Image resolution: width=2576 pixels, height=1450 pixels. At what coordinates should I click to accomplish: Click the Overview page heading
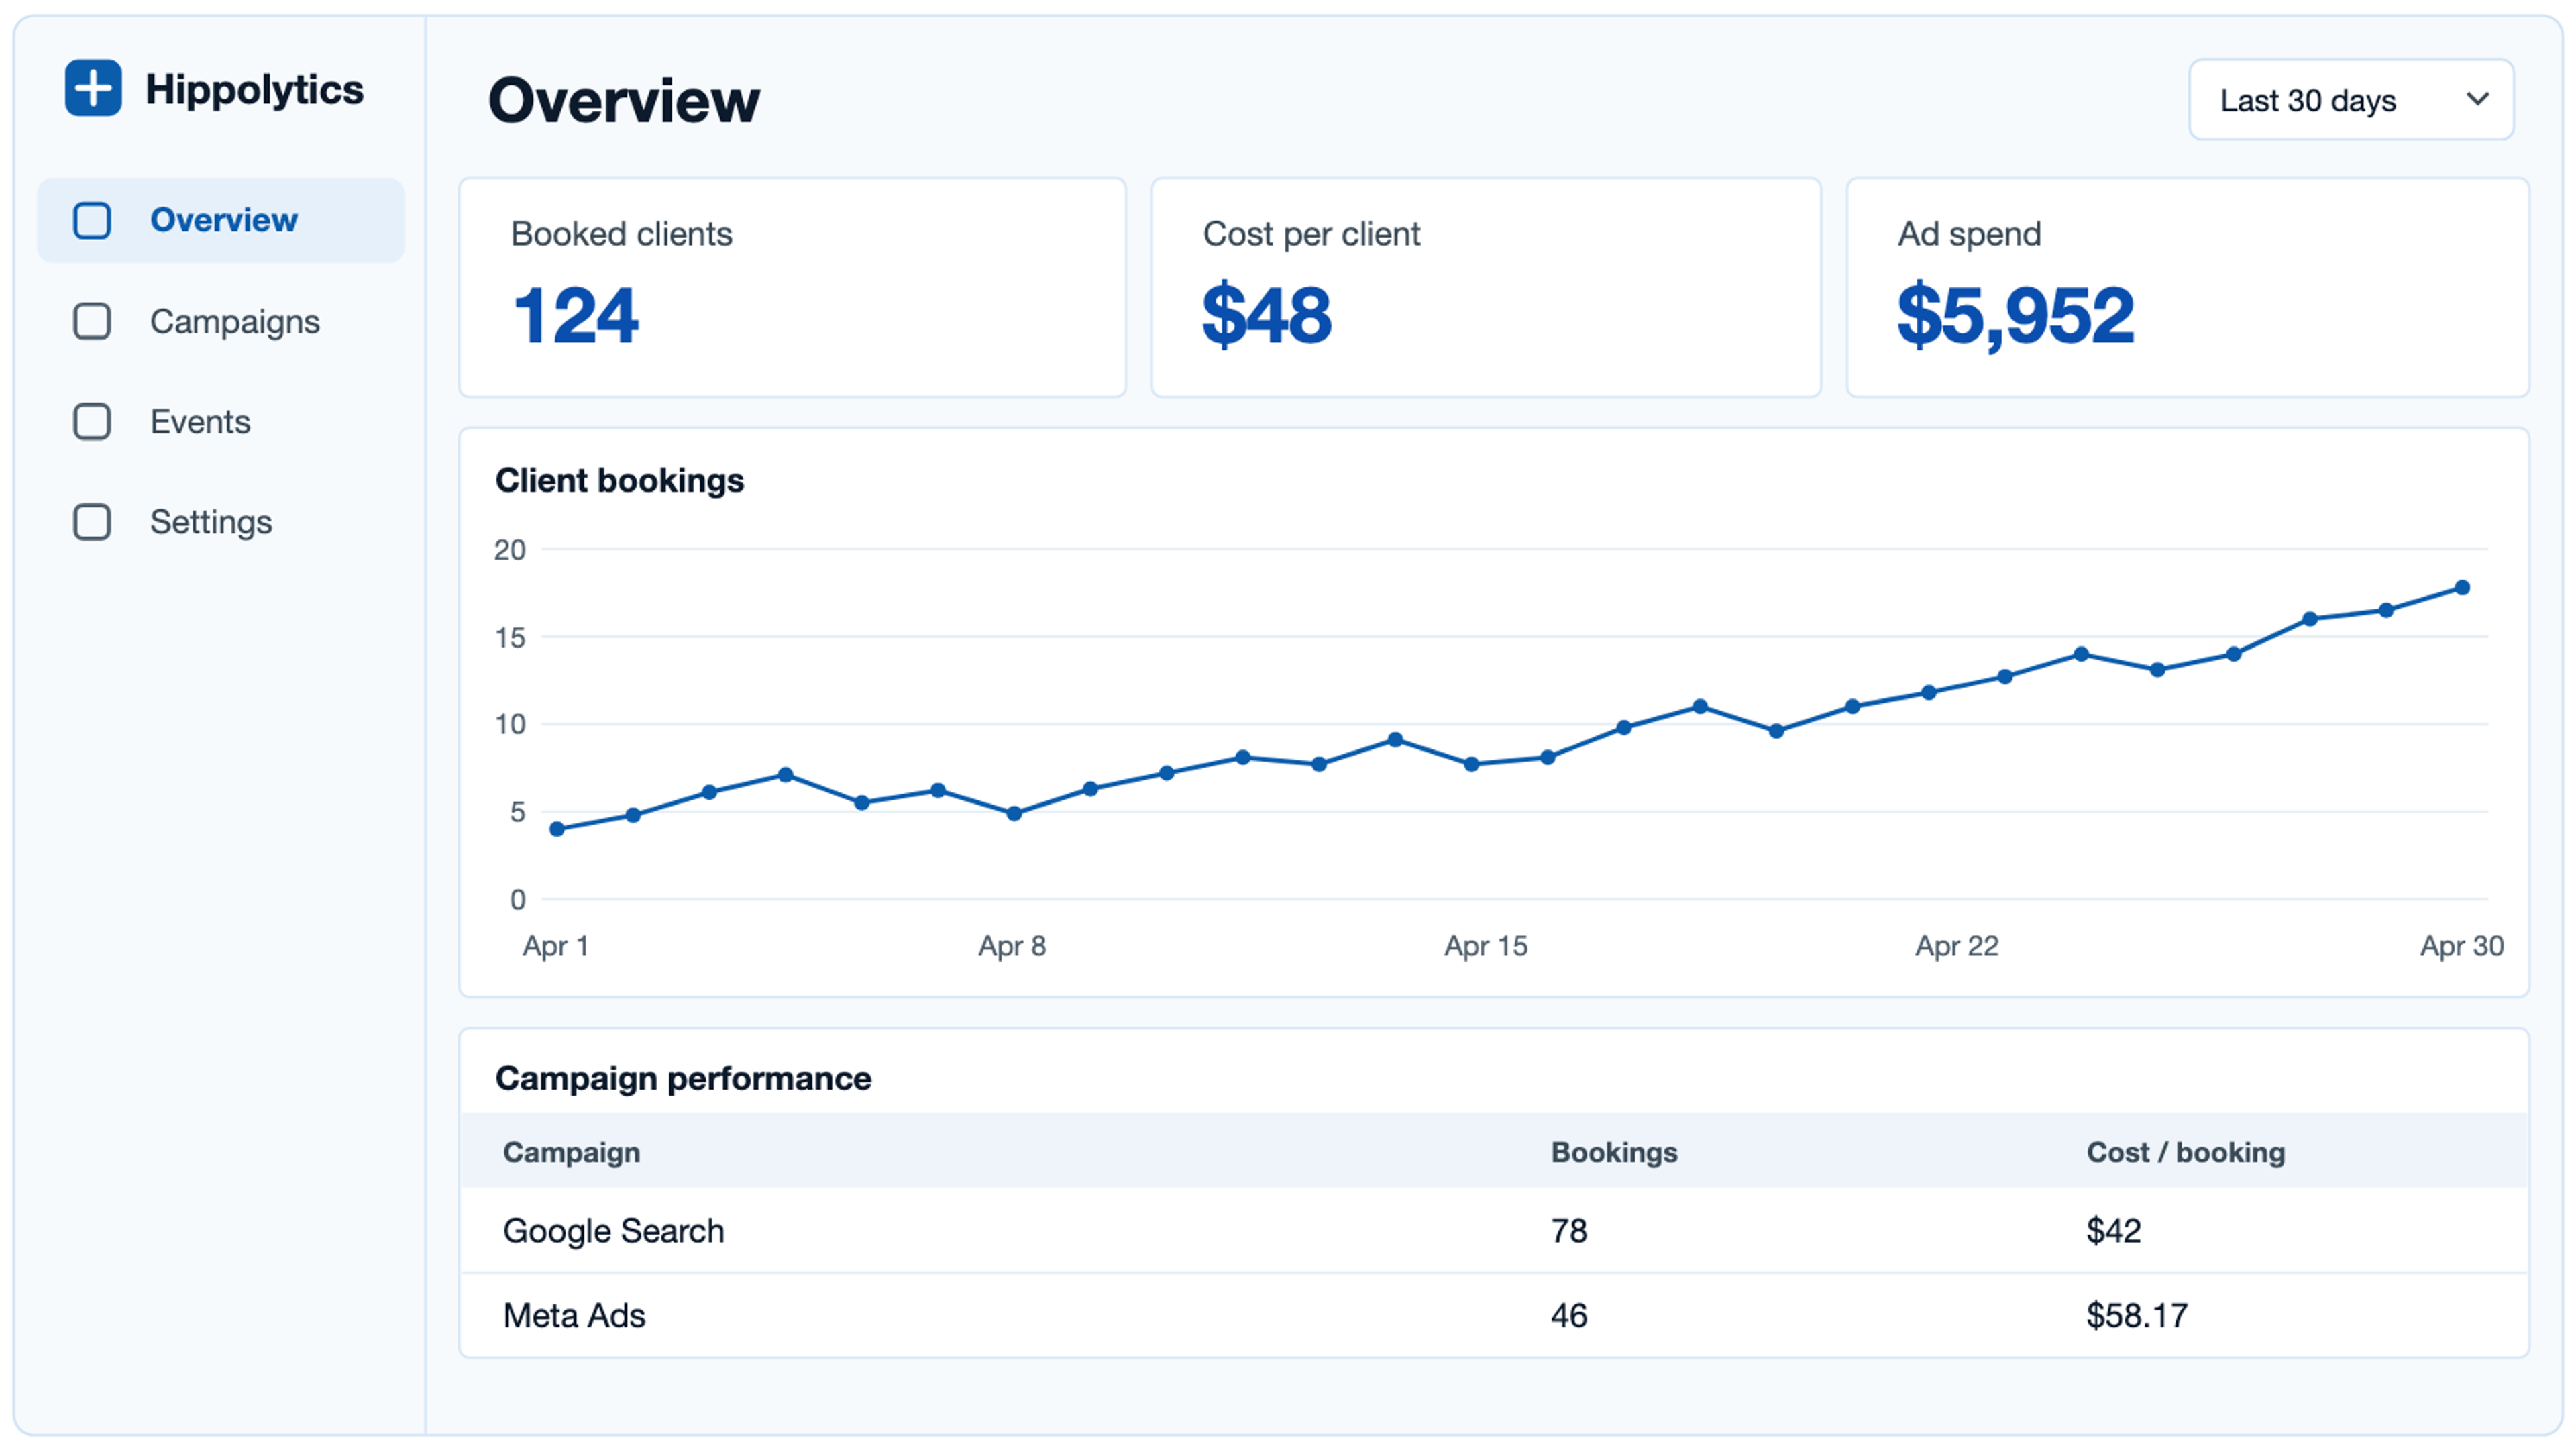pyautogui.click(x=624, y=100)
